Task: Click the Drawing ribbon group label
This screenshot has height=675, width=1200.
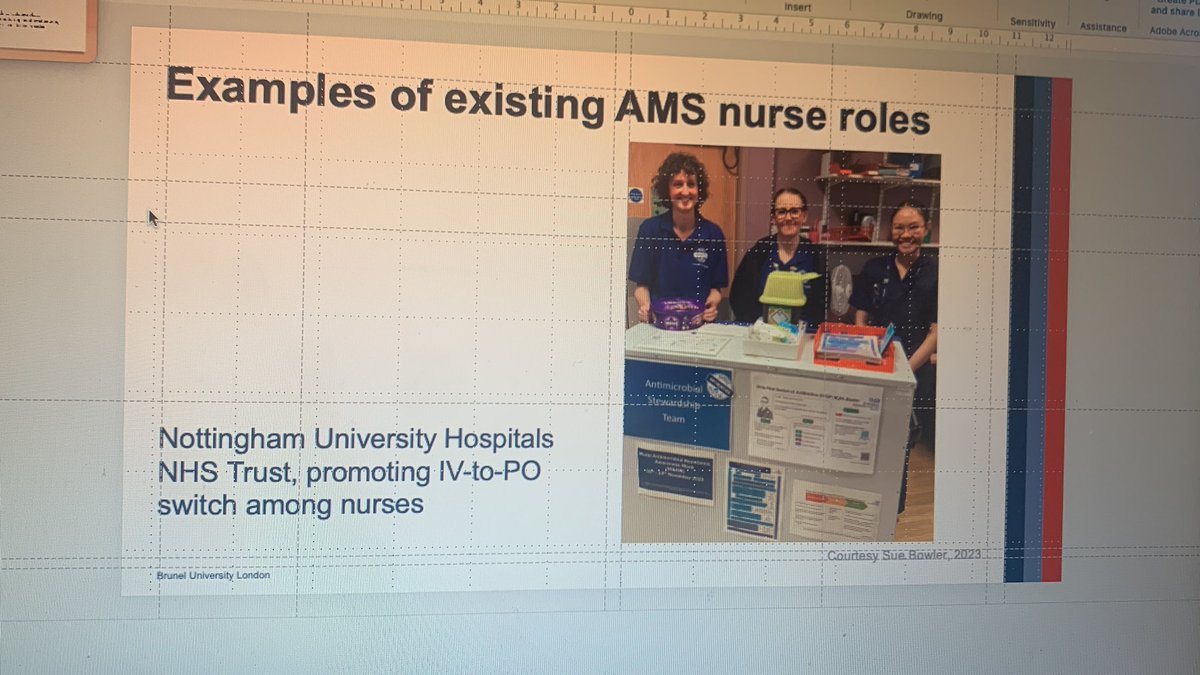Action: coord(924,15)
